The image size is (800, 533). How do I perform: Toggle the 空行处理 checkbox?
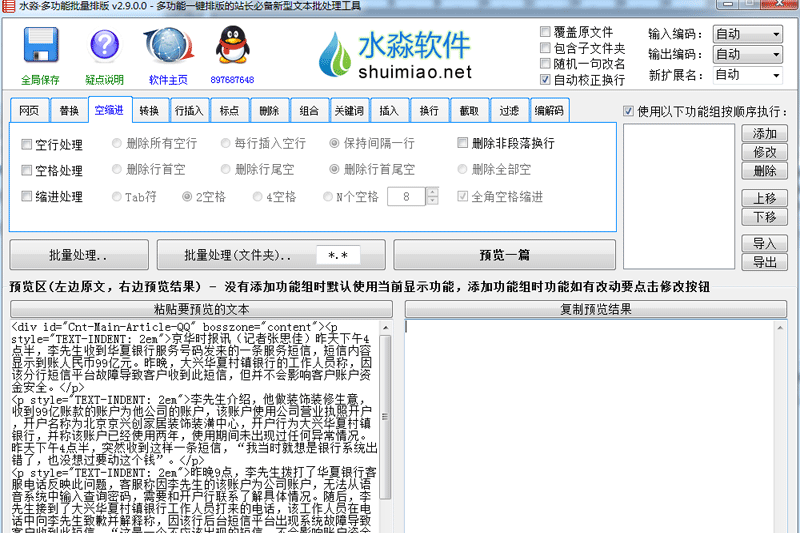coord(27,144)
